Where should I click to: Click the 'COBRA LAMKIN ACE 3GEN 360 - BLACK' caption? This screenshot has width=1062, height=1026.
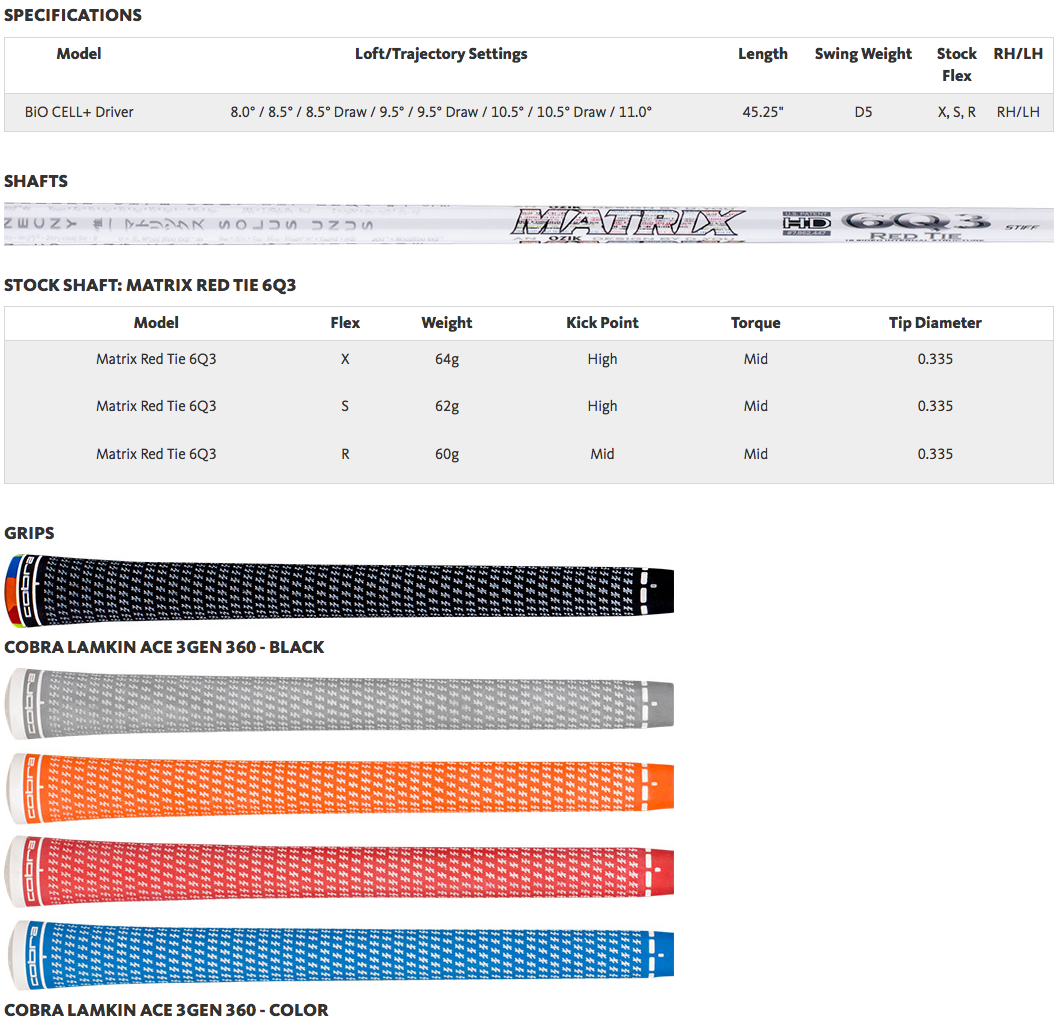164,647
